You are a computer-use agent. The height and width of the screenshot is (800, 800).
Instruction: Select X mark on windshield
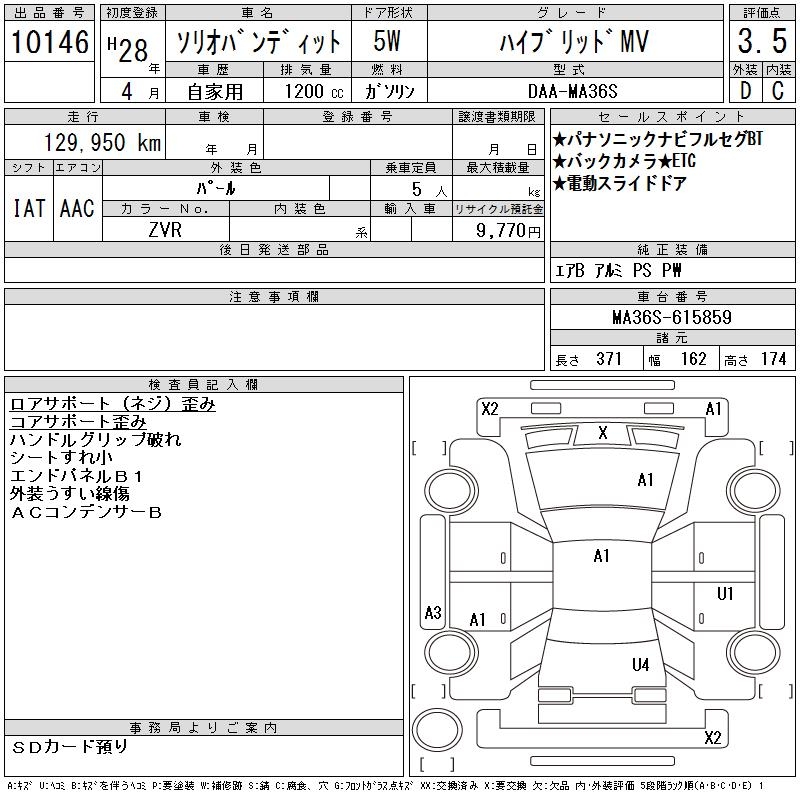coord(603,433)
